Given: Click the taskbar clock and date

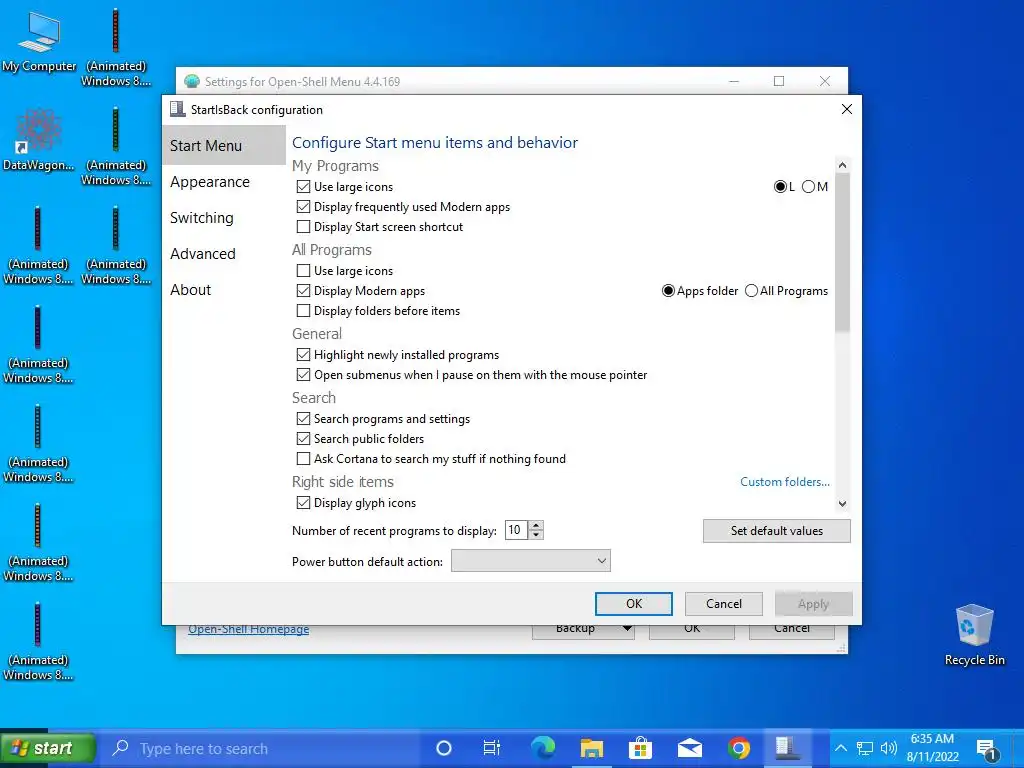Looking at the screenshot, I should pyautogui.click(x=932, y=748).
